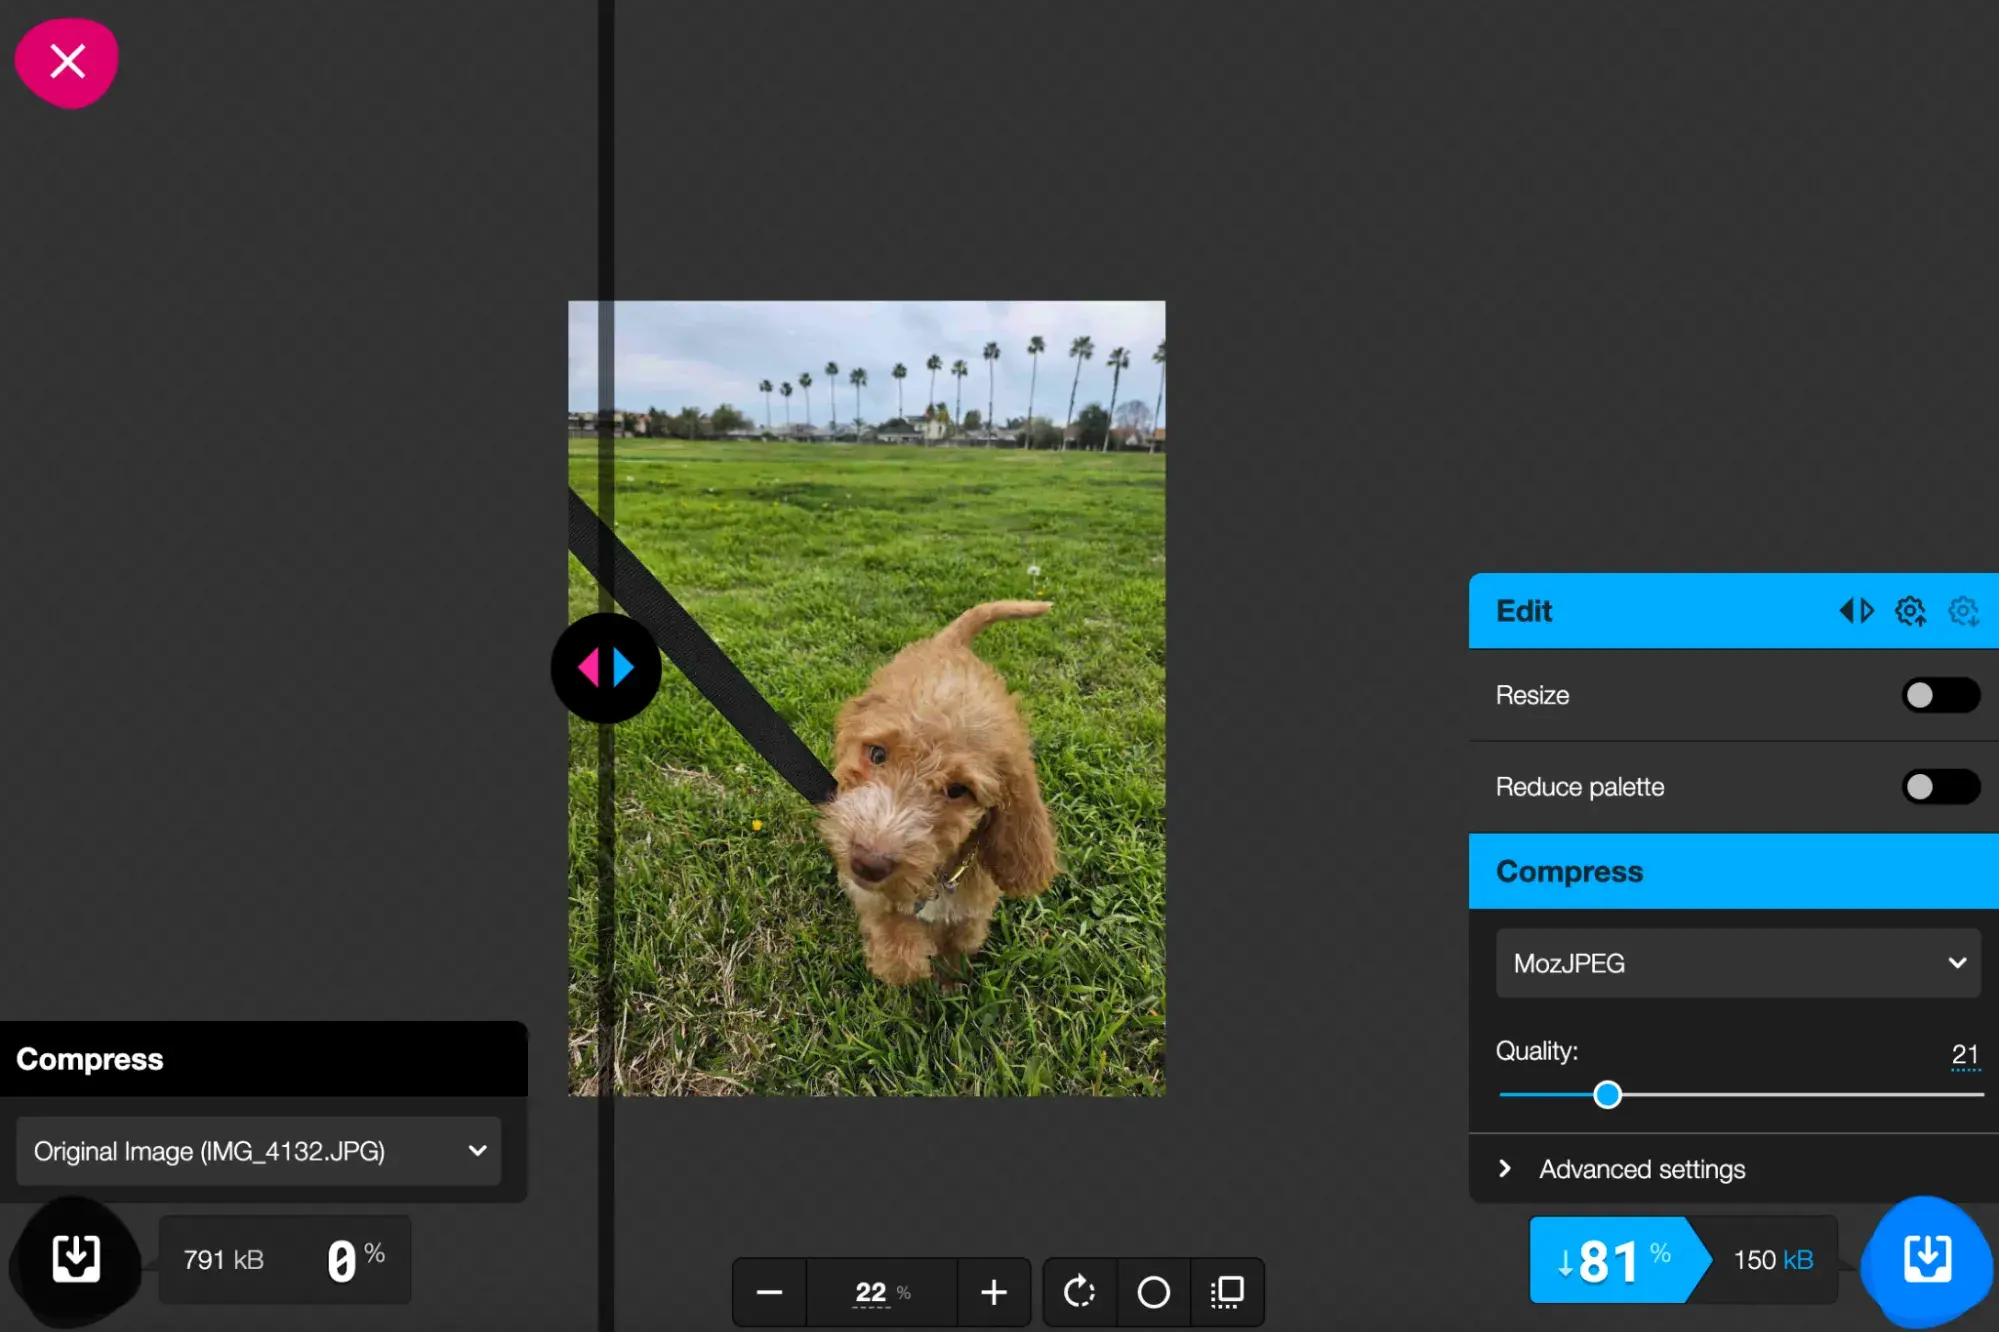
Task: Click the 22% zoom level field
Action: (x=872, y=1293)
